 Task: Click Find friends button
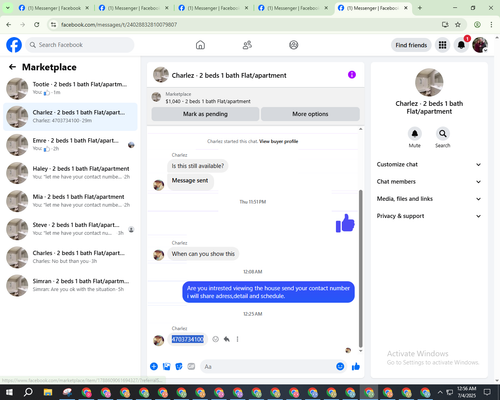coord(411,45)
